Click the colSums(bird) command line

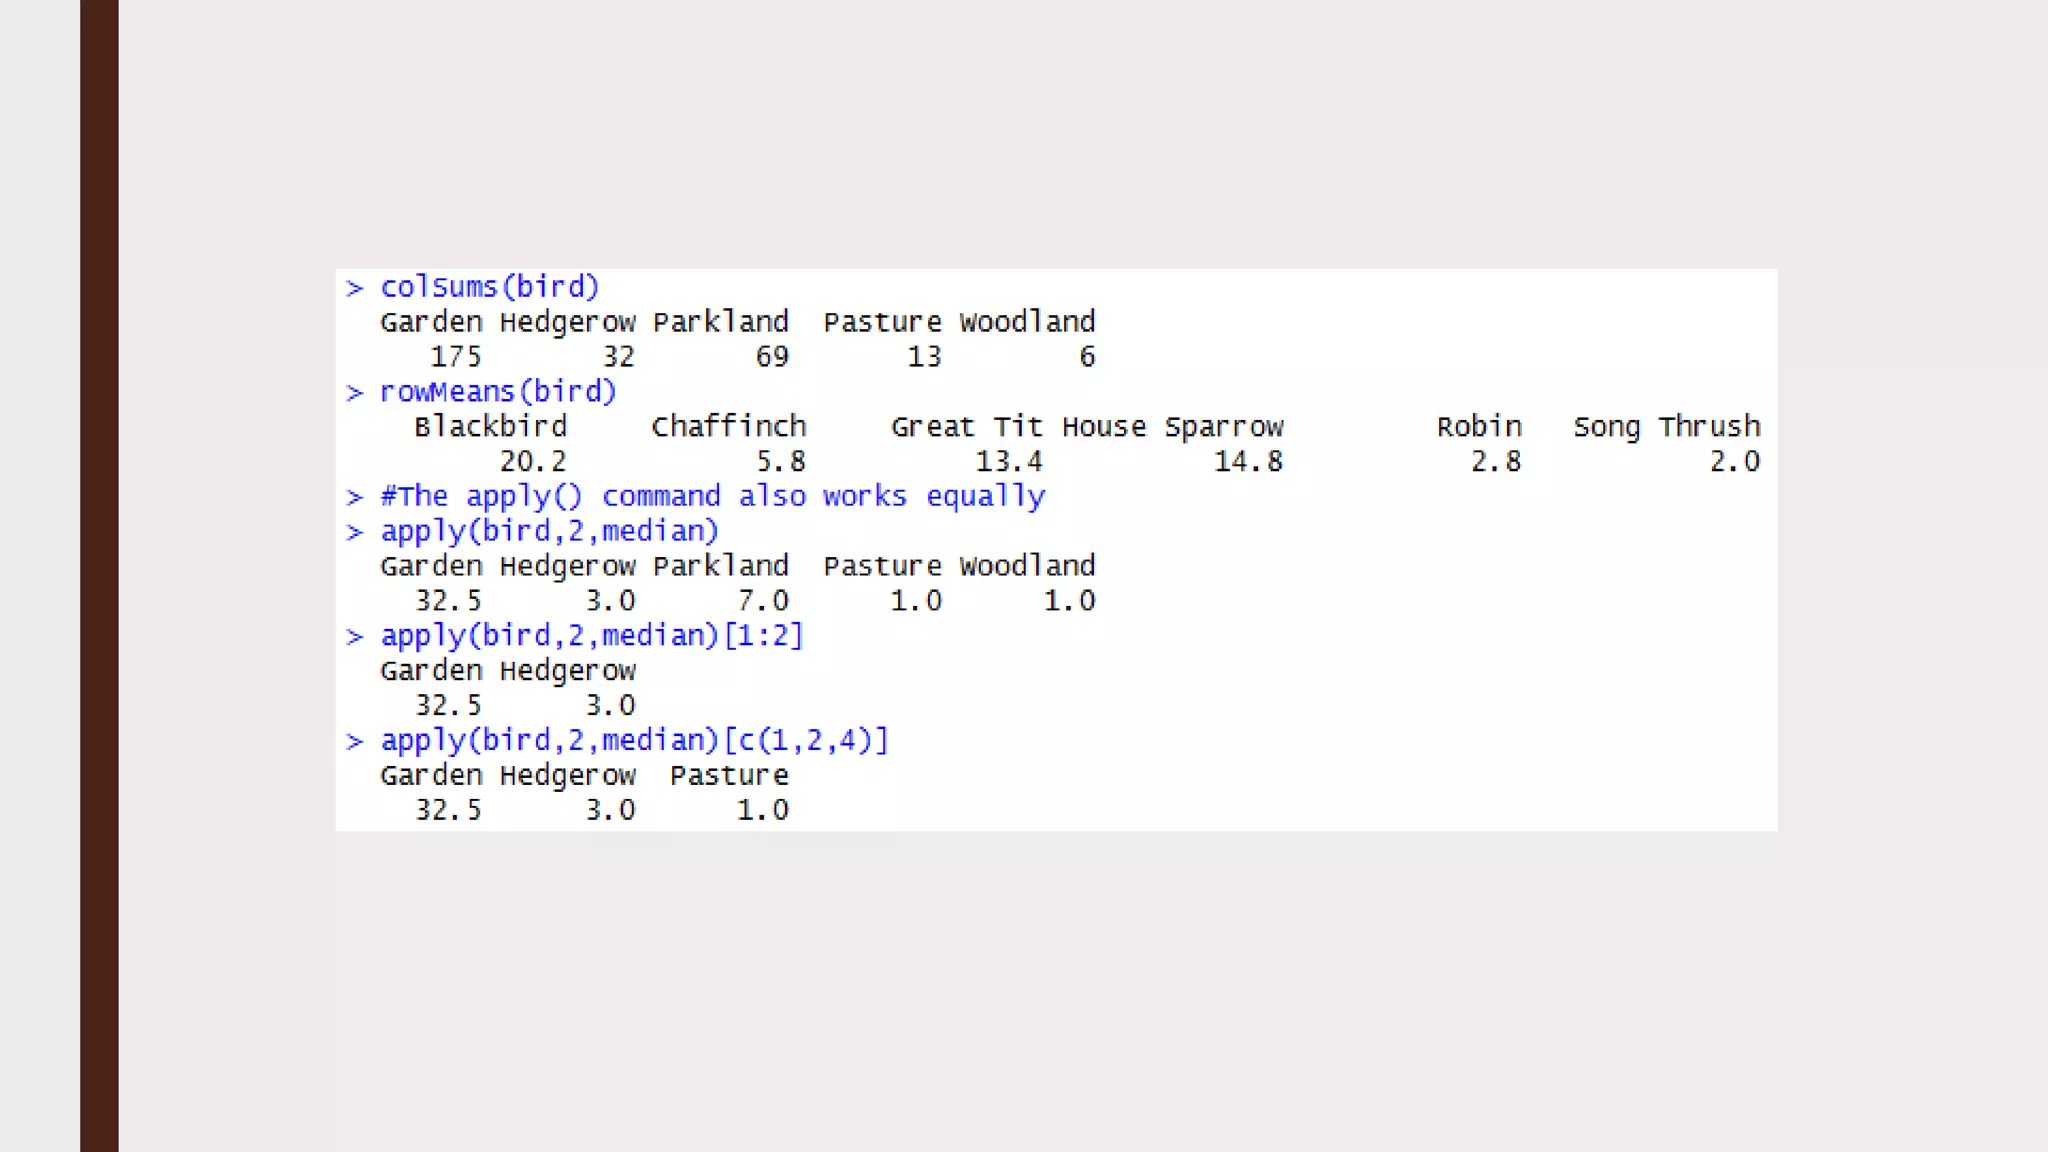coord(489,287)
